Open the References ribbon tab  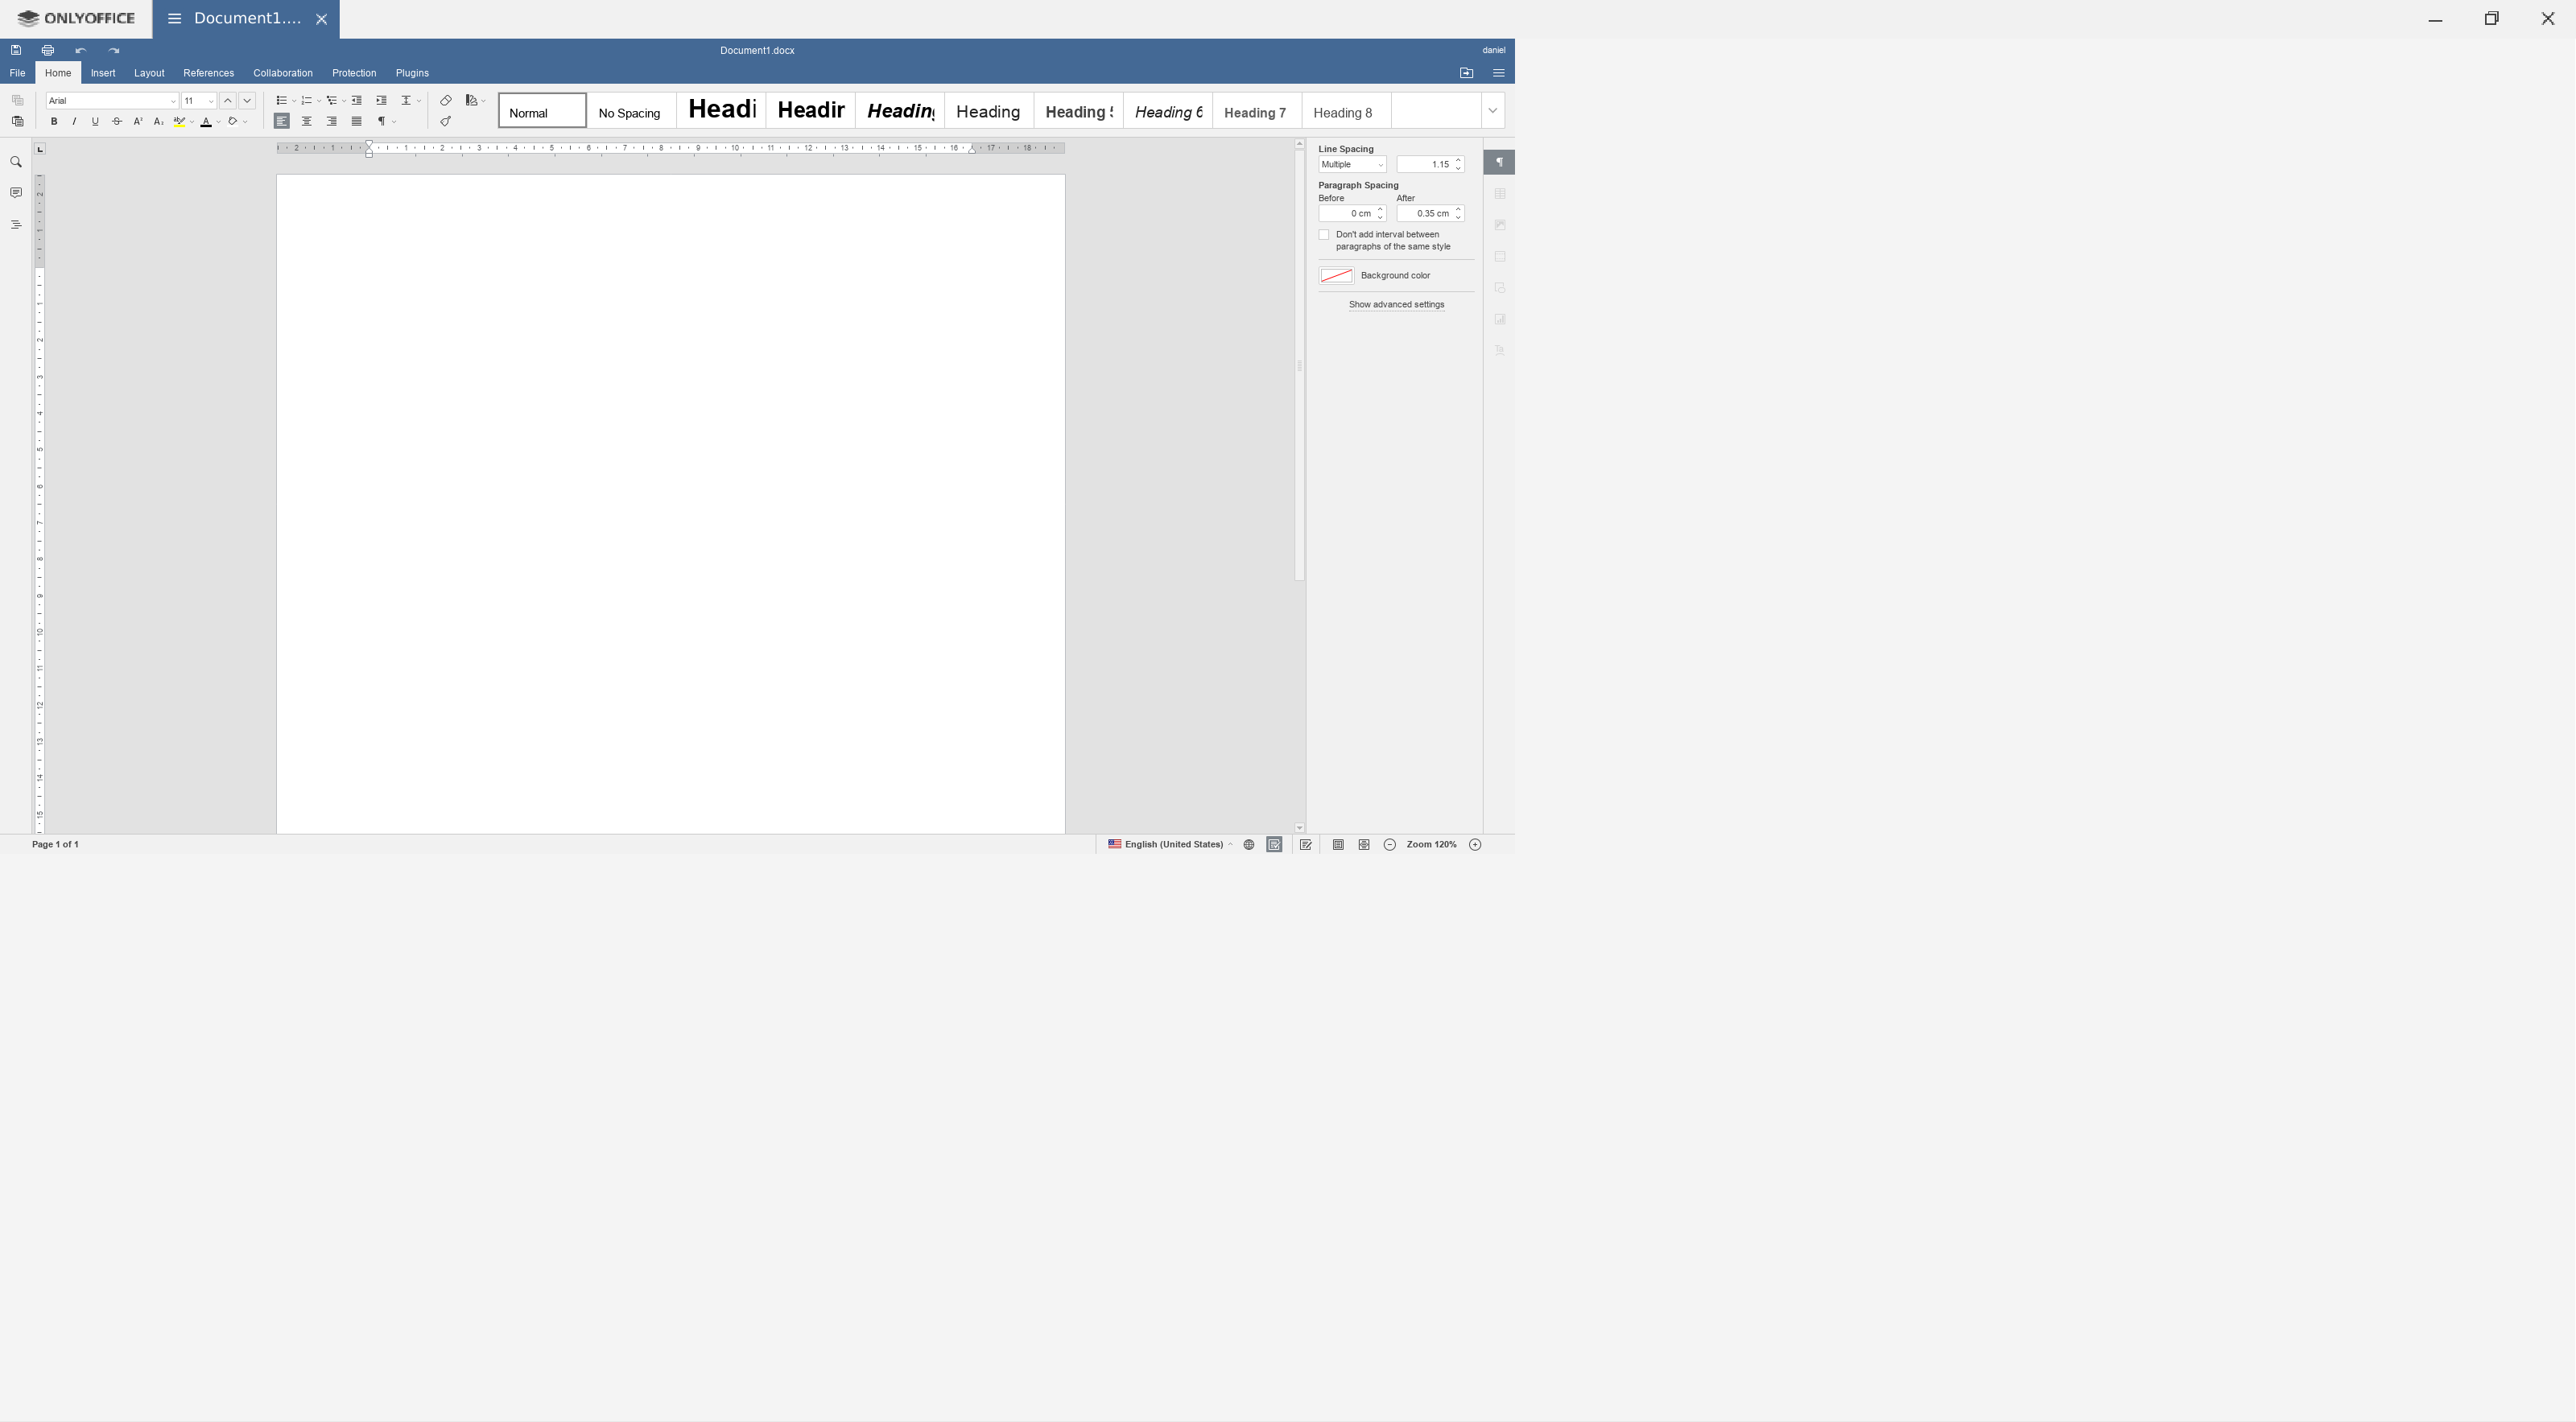point(208,72)
